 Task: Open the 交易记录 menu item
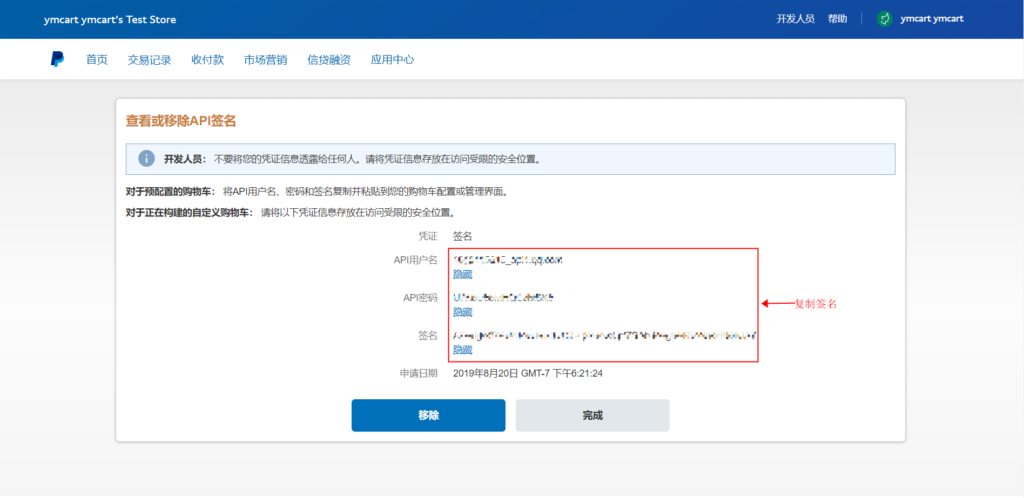click(x=149, y=60)
